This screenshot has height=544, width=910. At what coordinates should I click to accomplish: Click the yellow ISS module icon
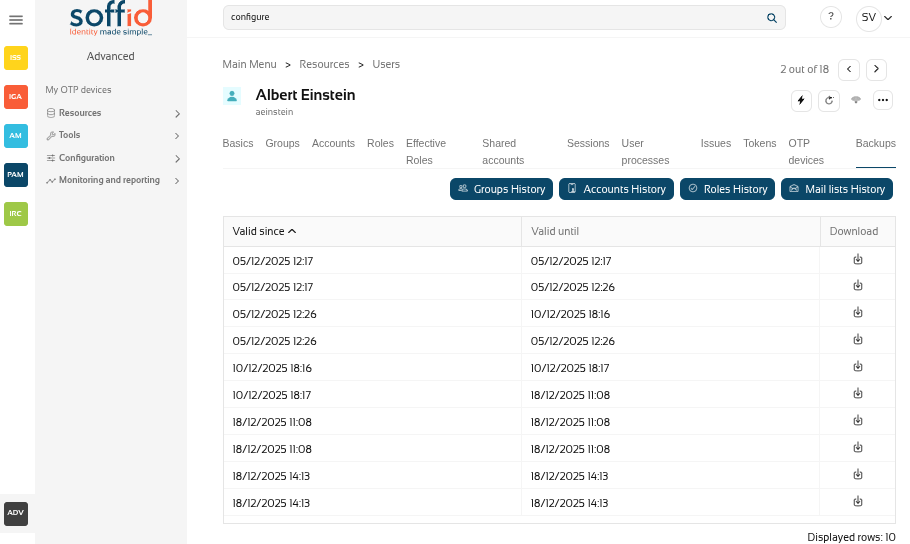pyautogui.click(x=16, y=58)
